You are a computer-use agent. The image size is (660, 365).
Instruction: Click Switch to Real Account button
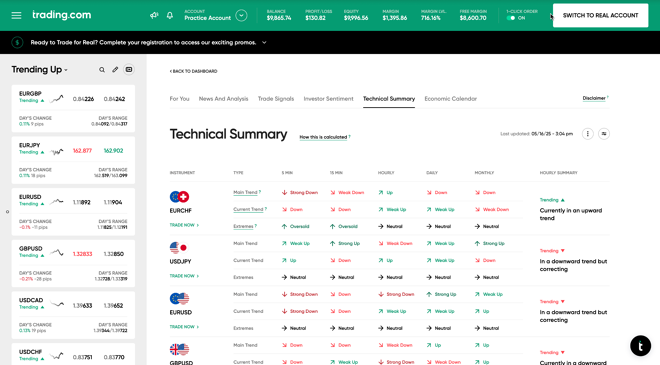click(x=600, y=16)
